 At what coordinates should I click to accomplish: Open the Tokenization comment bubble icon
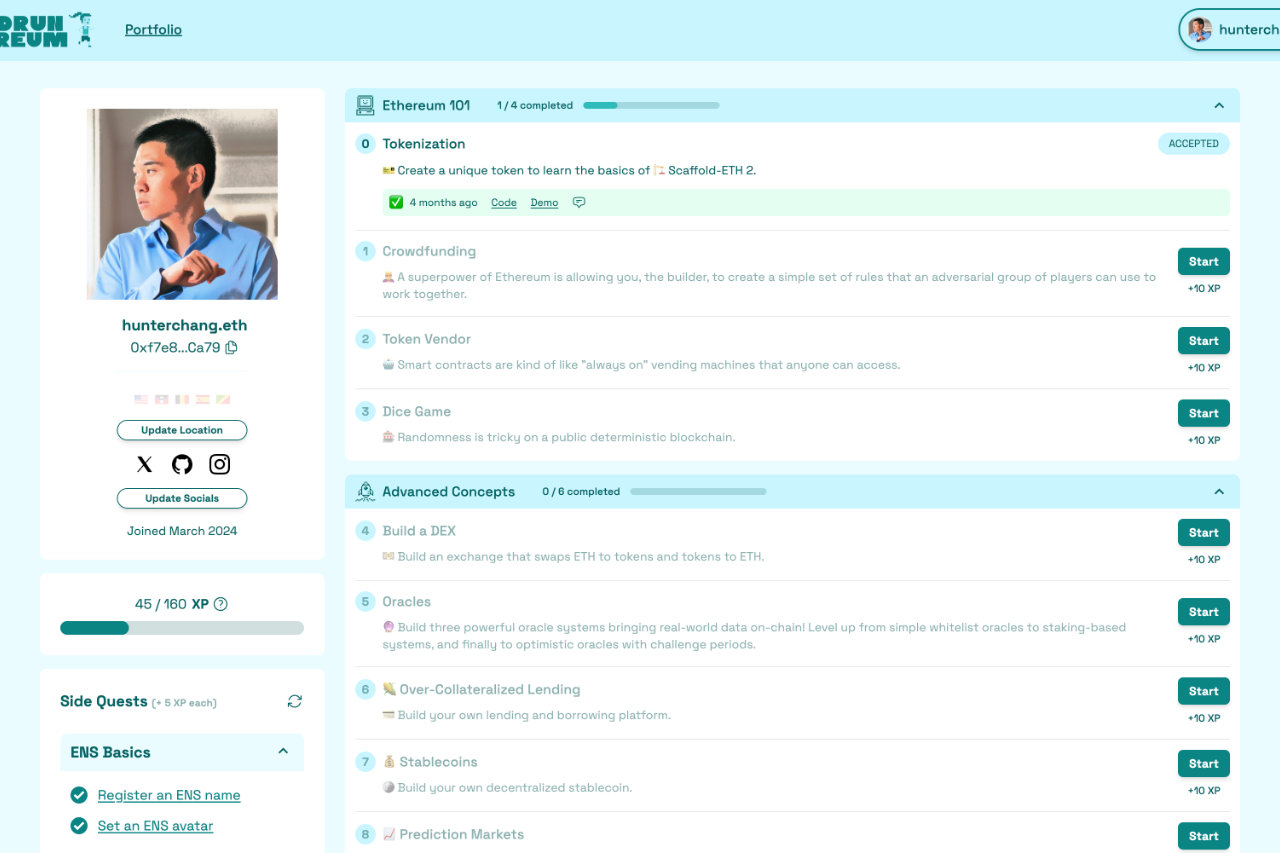point(579,203)
